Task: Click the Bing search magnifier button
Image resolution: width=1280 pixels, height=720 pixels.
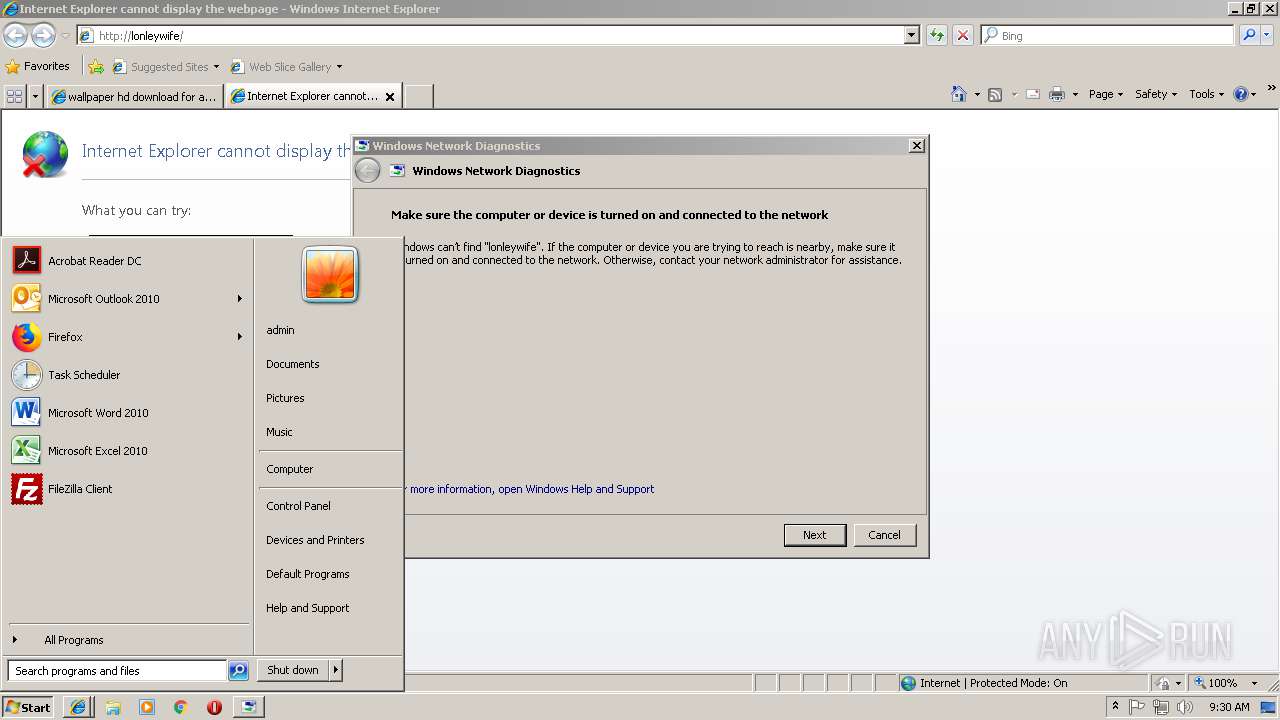Action: point(1248,35)
